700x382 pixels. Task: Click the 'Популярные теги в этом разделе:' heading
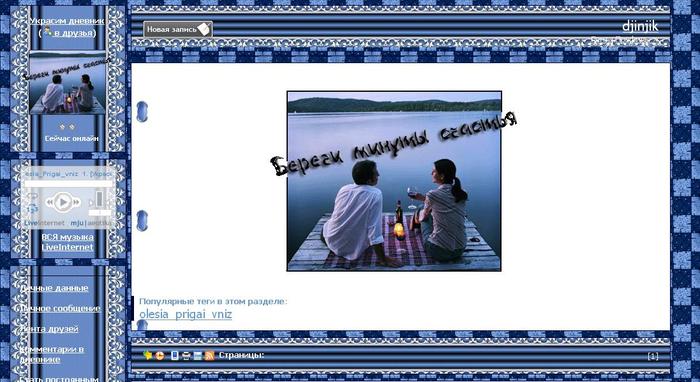(x=213, y=301)
